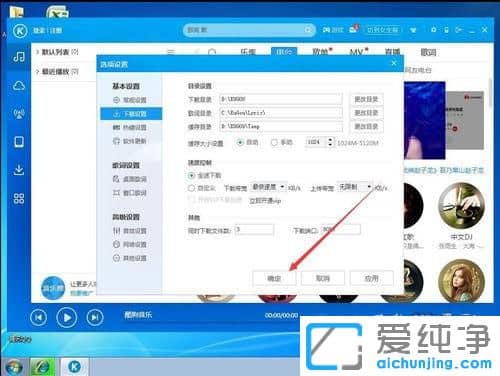Open the 下载带宽 speed dropdown
Viewport: 500px width, 376px height.
[x=268, y=187]
